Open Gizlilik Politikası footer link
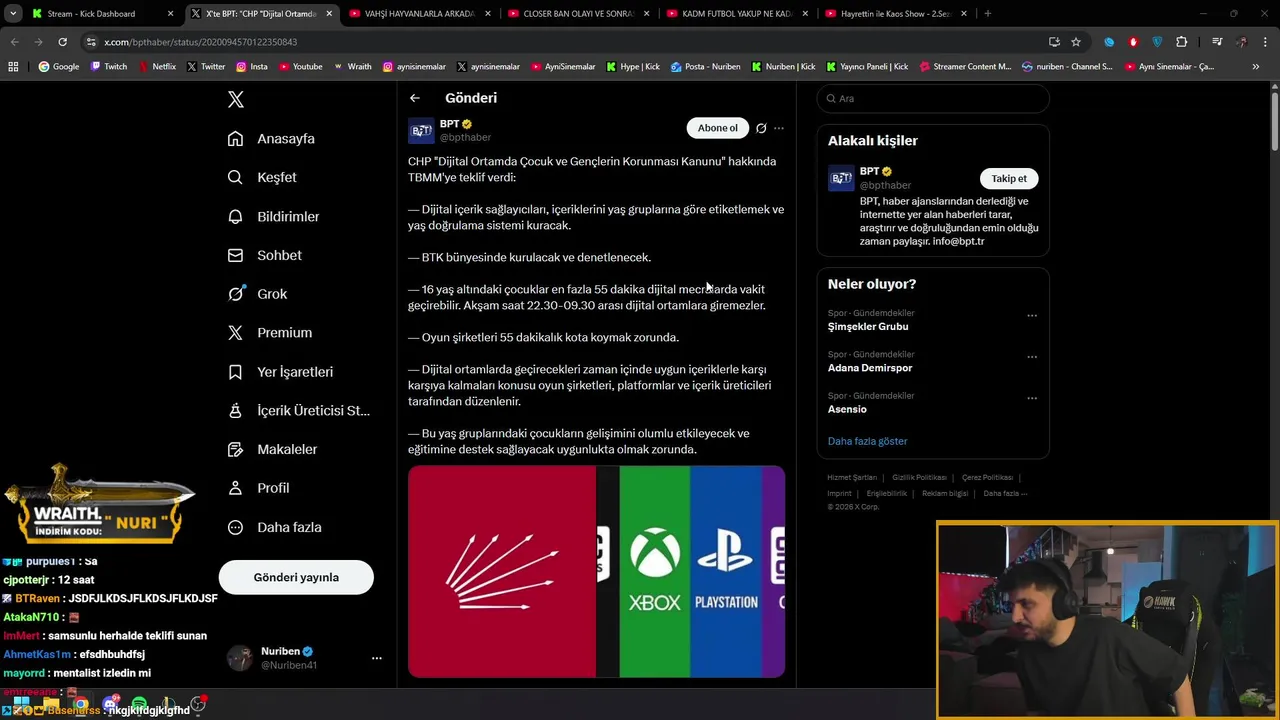The height and width of the screenshot is (720, 1280). point(919,478)
